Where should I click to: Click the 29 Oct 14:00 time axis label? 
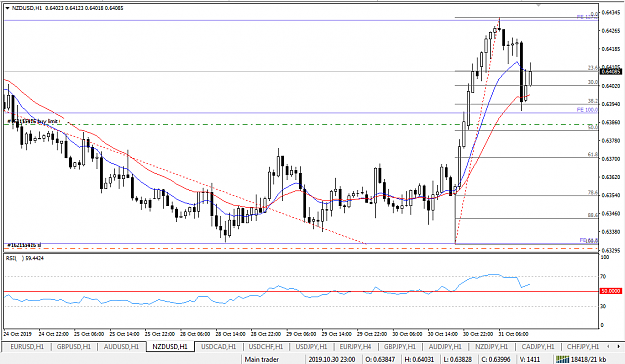coord(337,334)
